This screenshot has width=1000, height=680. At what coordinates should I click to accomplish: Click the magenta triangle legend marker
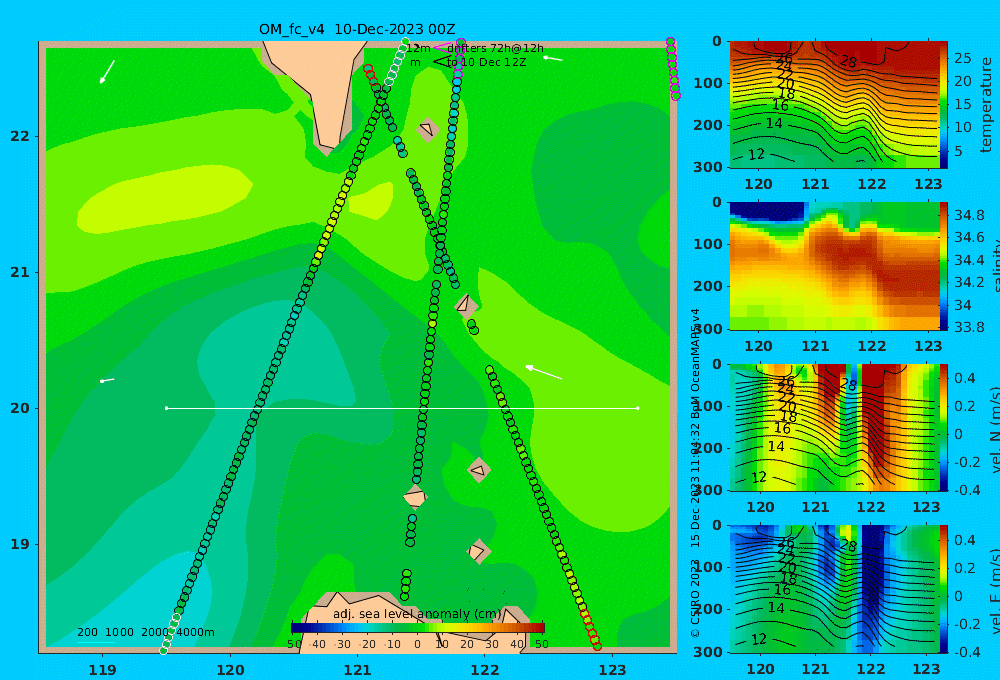coord(441,47)
